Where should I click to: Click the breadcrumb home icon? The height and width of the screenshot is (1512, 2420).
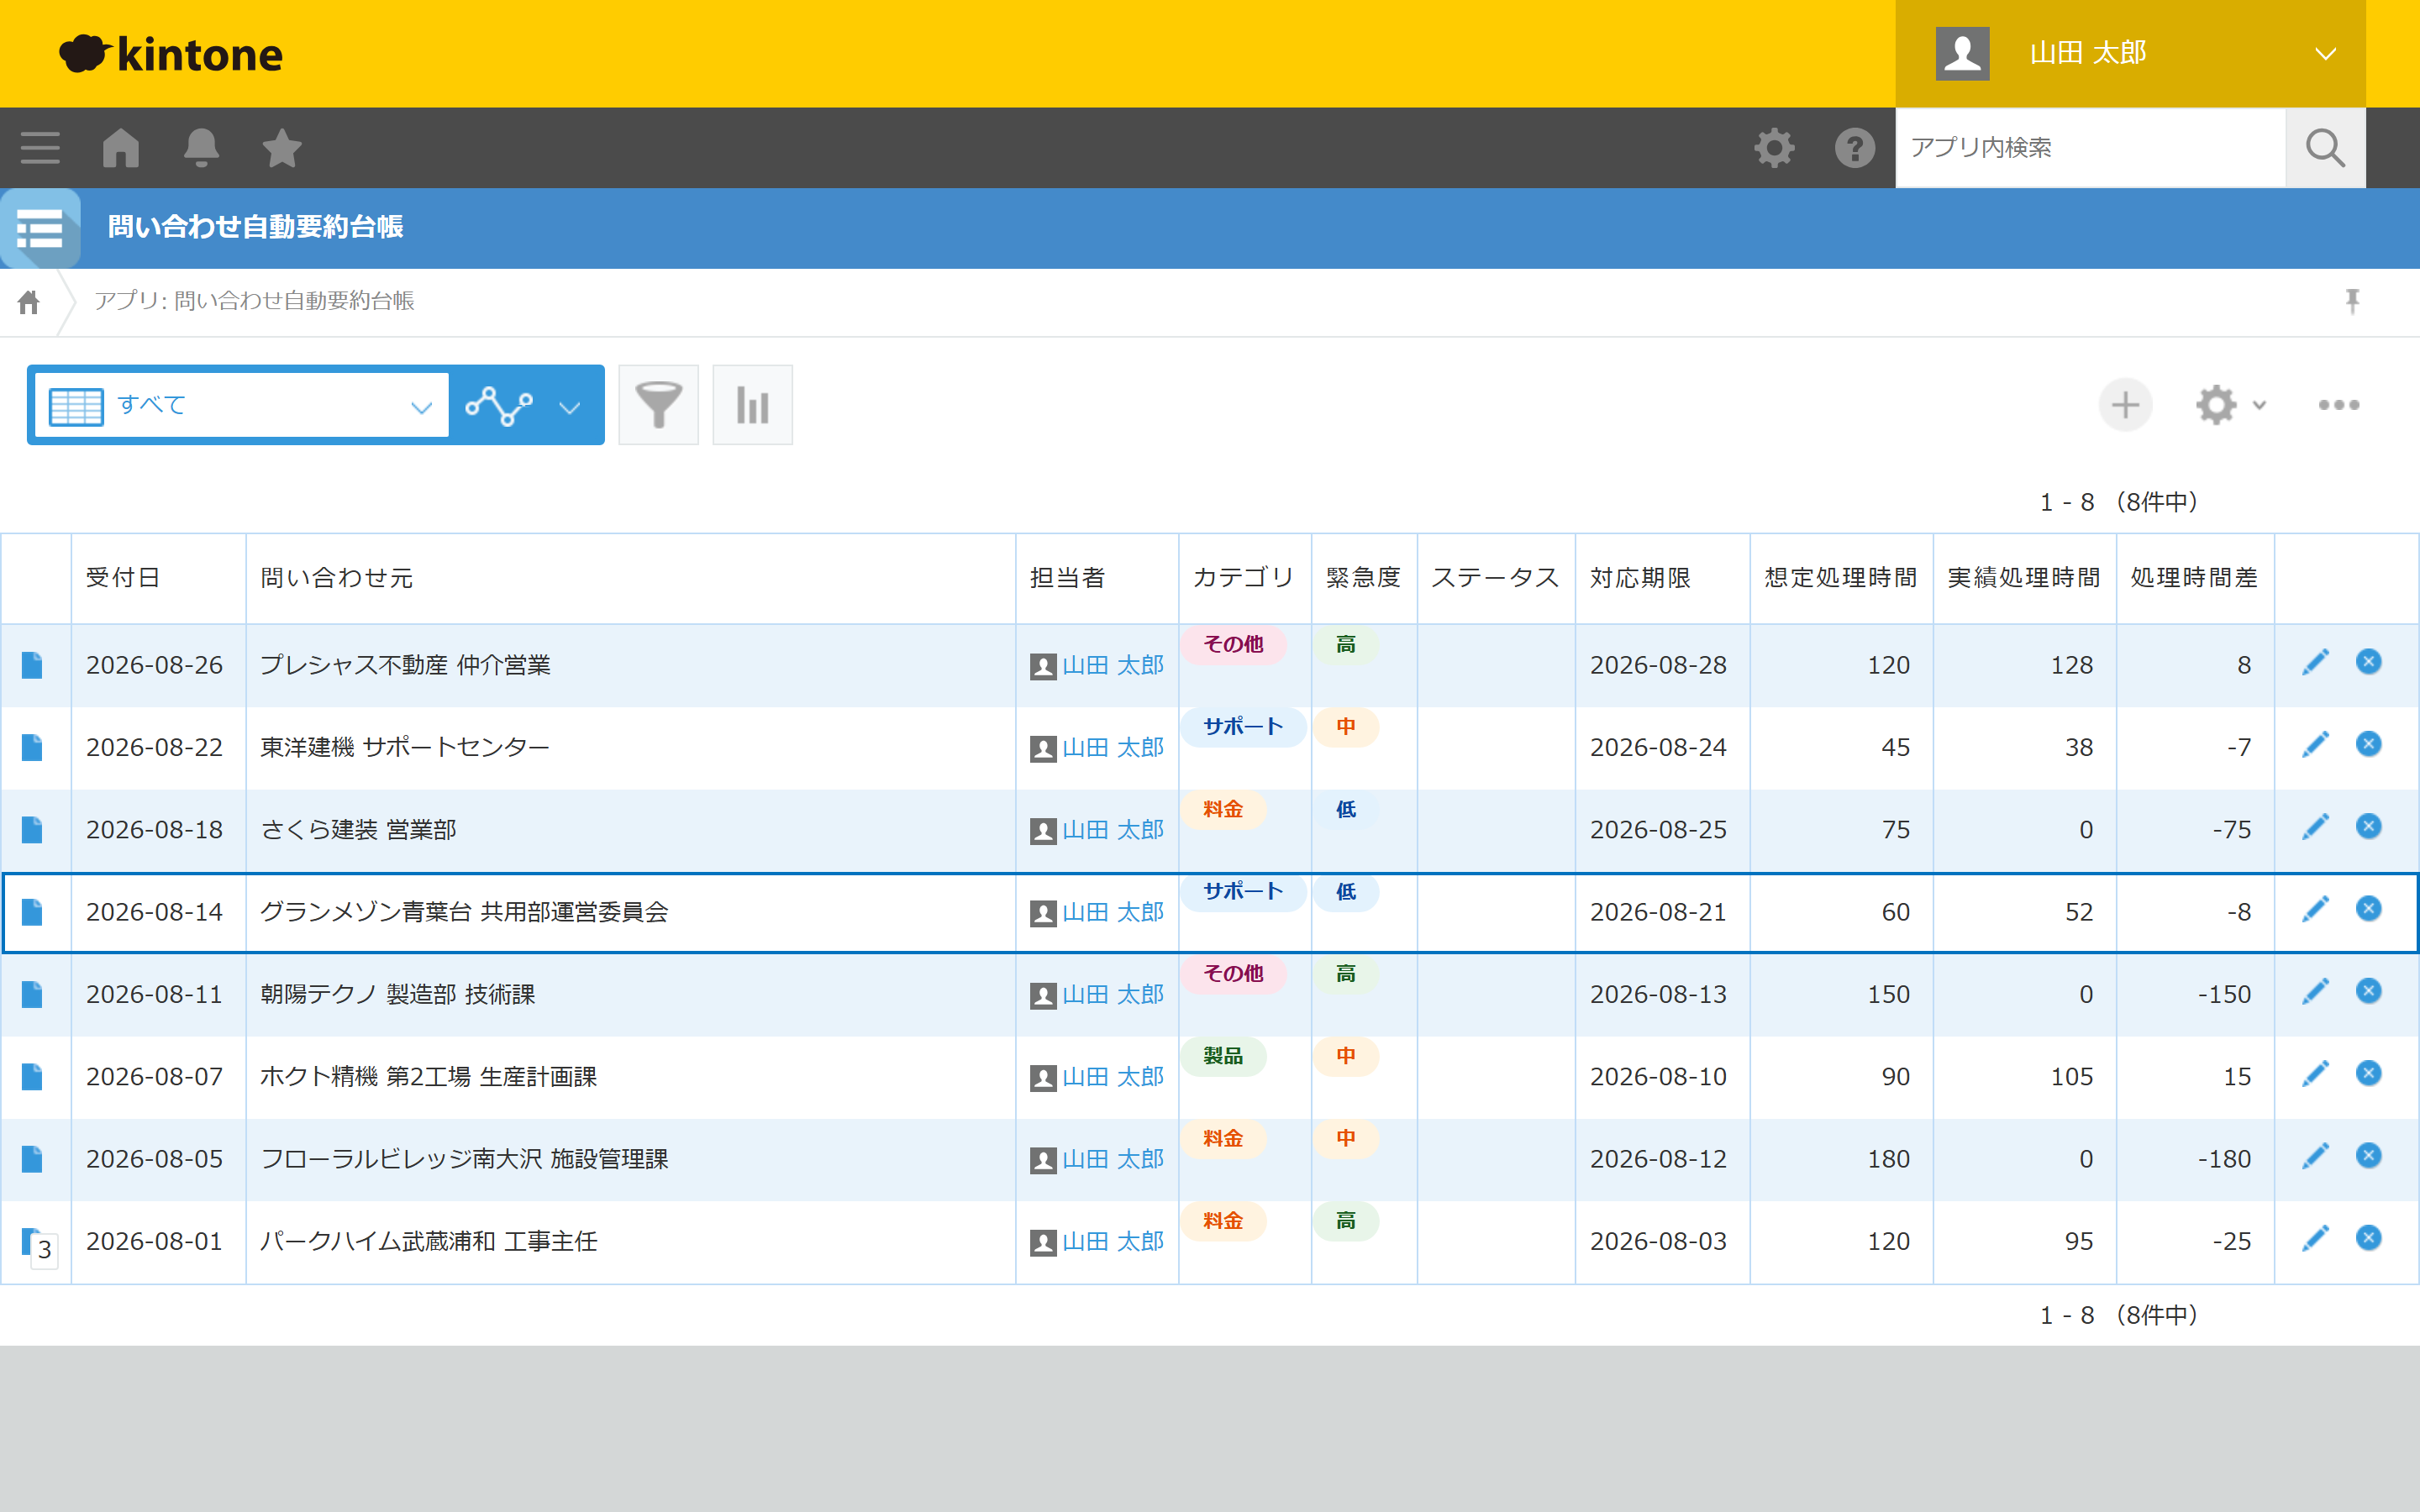[x=29, y=301]
